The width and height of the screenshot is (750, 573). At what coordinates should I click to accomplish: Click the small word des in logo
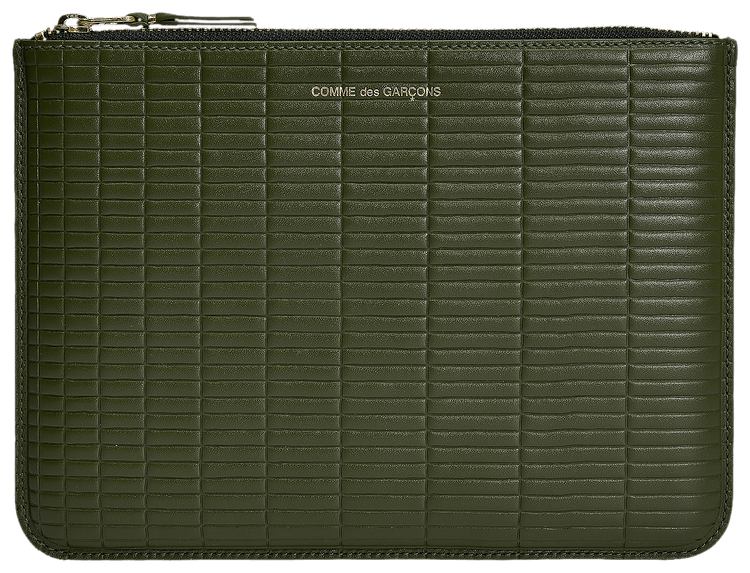371,92
